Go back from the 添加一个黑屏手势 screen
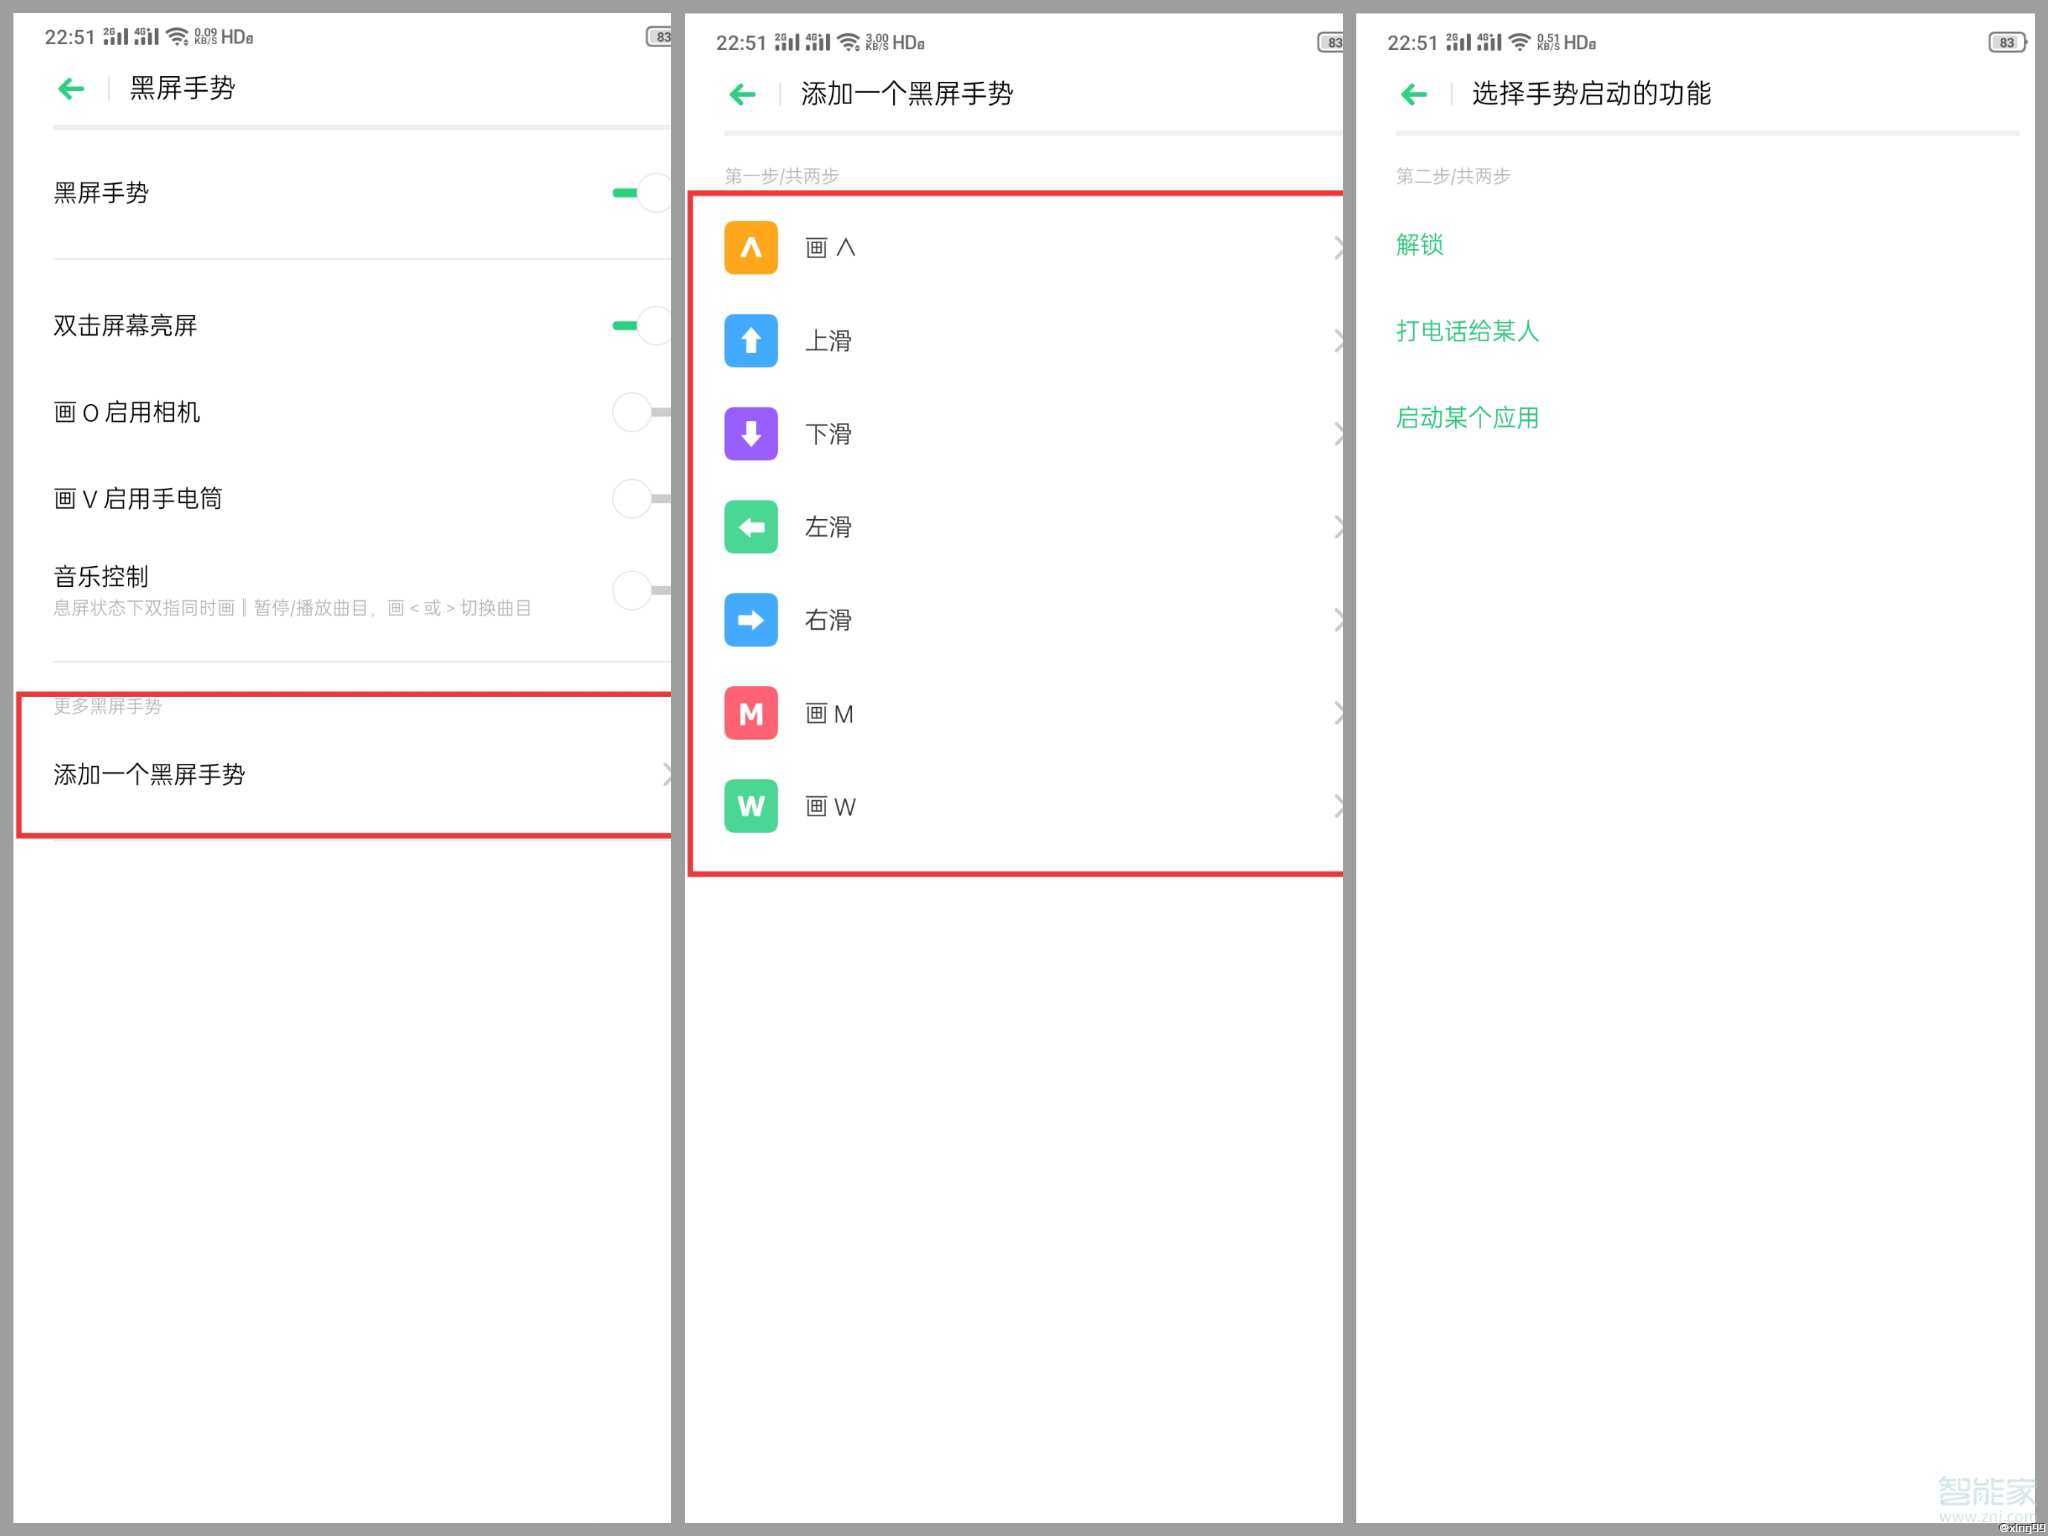2048x1536 pixels. [x=742, y=95]
